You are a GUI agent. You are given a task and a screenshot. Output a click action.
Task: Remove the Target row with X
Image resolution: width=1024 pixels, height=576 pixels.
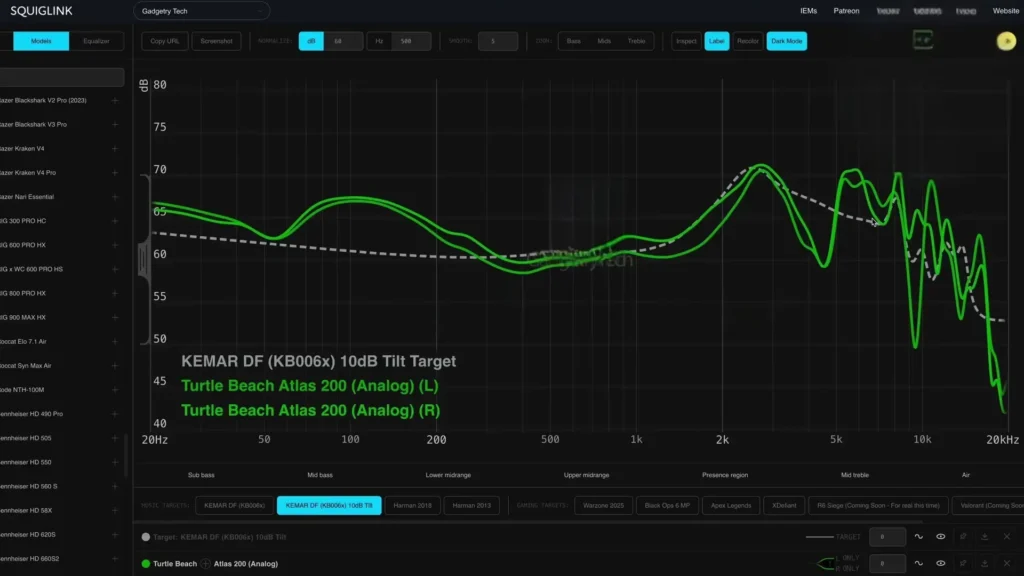1007,537
